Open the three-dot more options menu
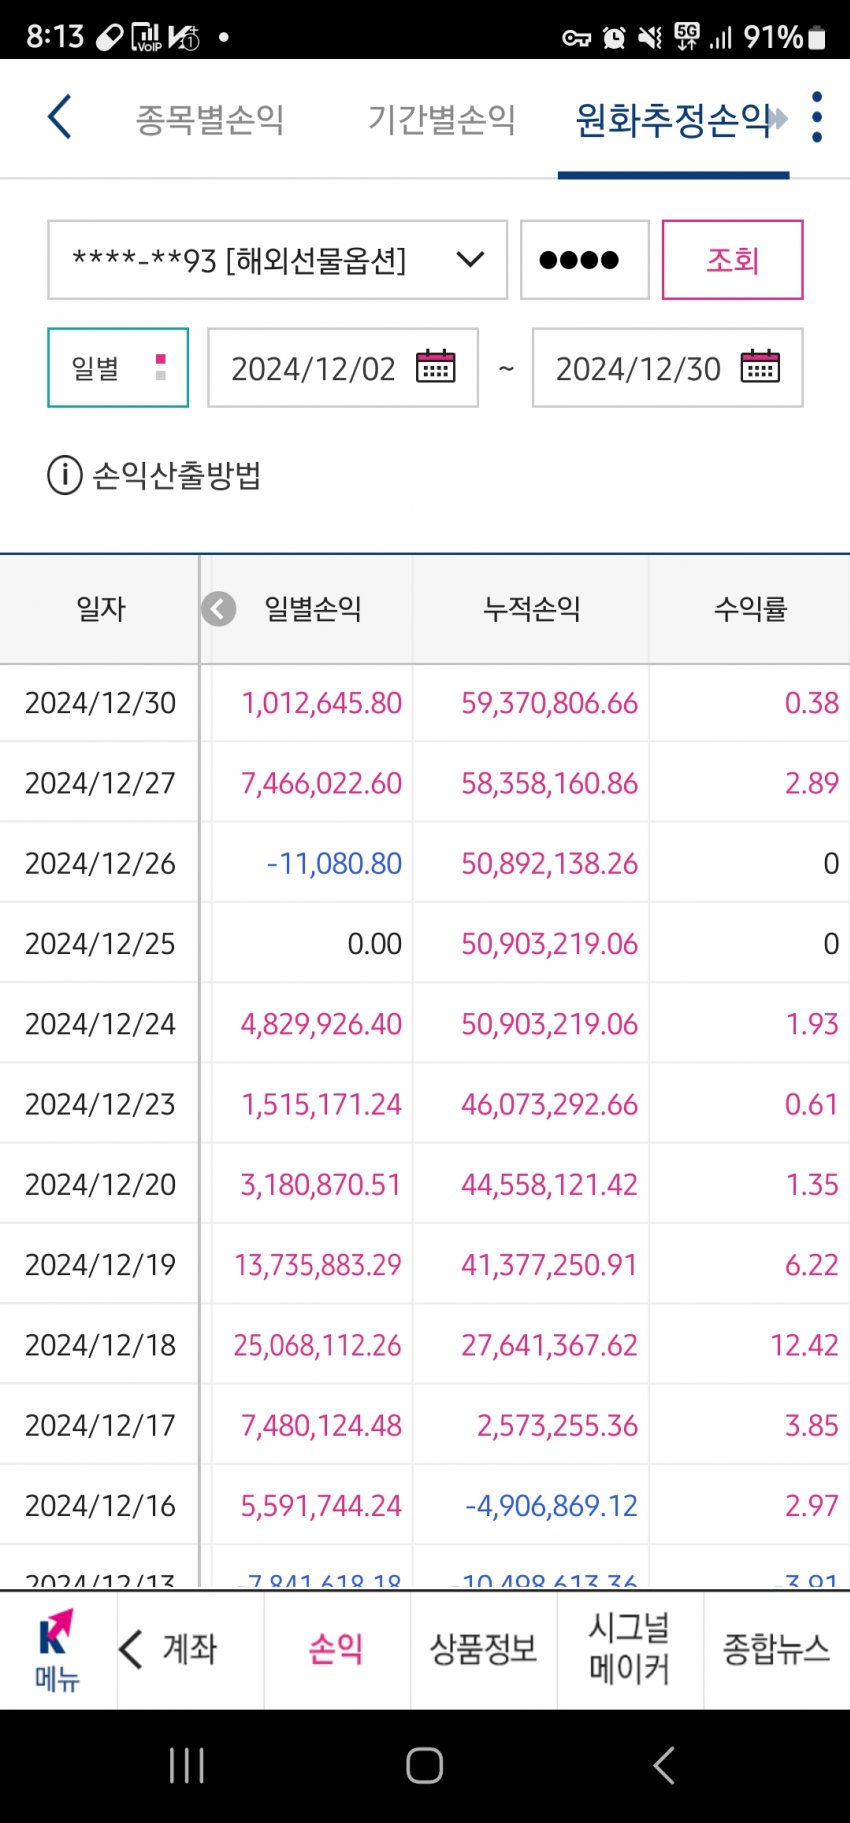 click(x=817, y=118)
